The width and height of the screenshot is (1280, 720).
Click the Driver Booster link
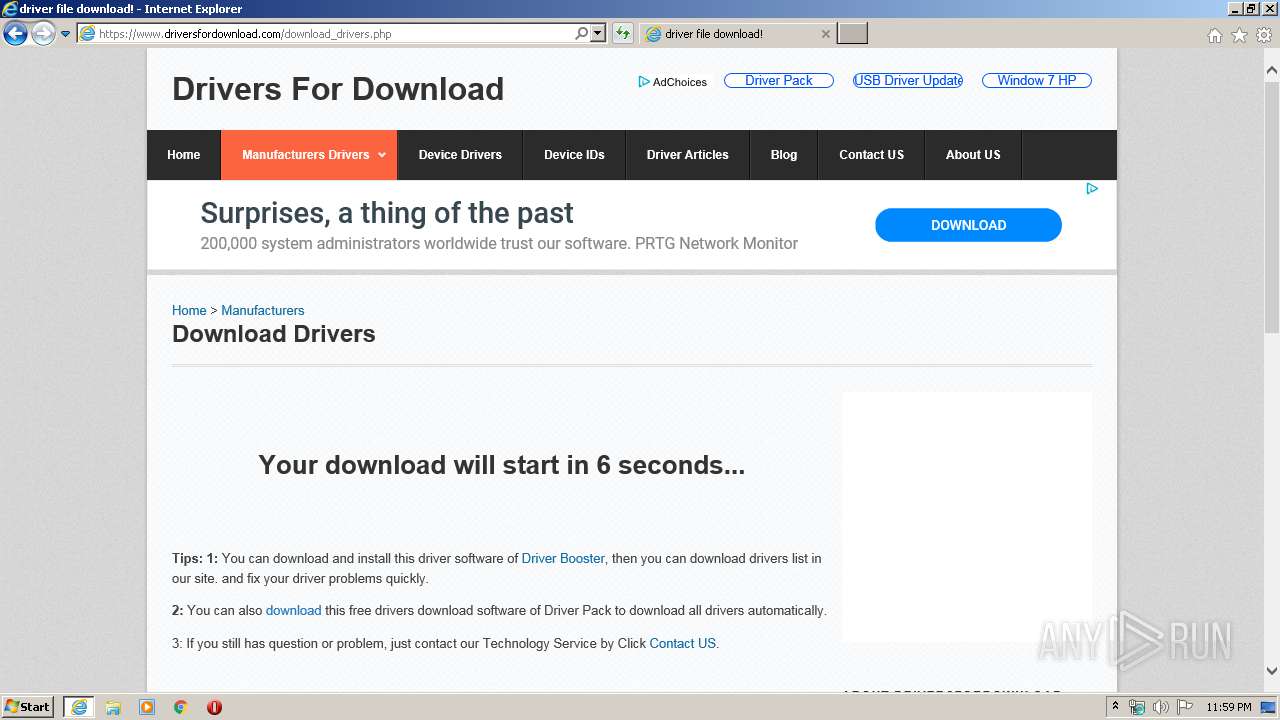[x=563, y=558]
